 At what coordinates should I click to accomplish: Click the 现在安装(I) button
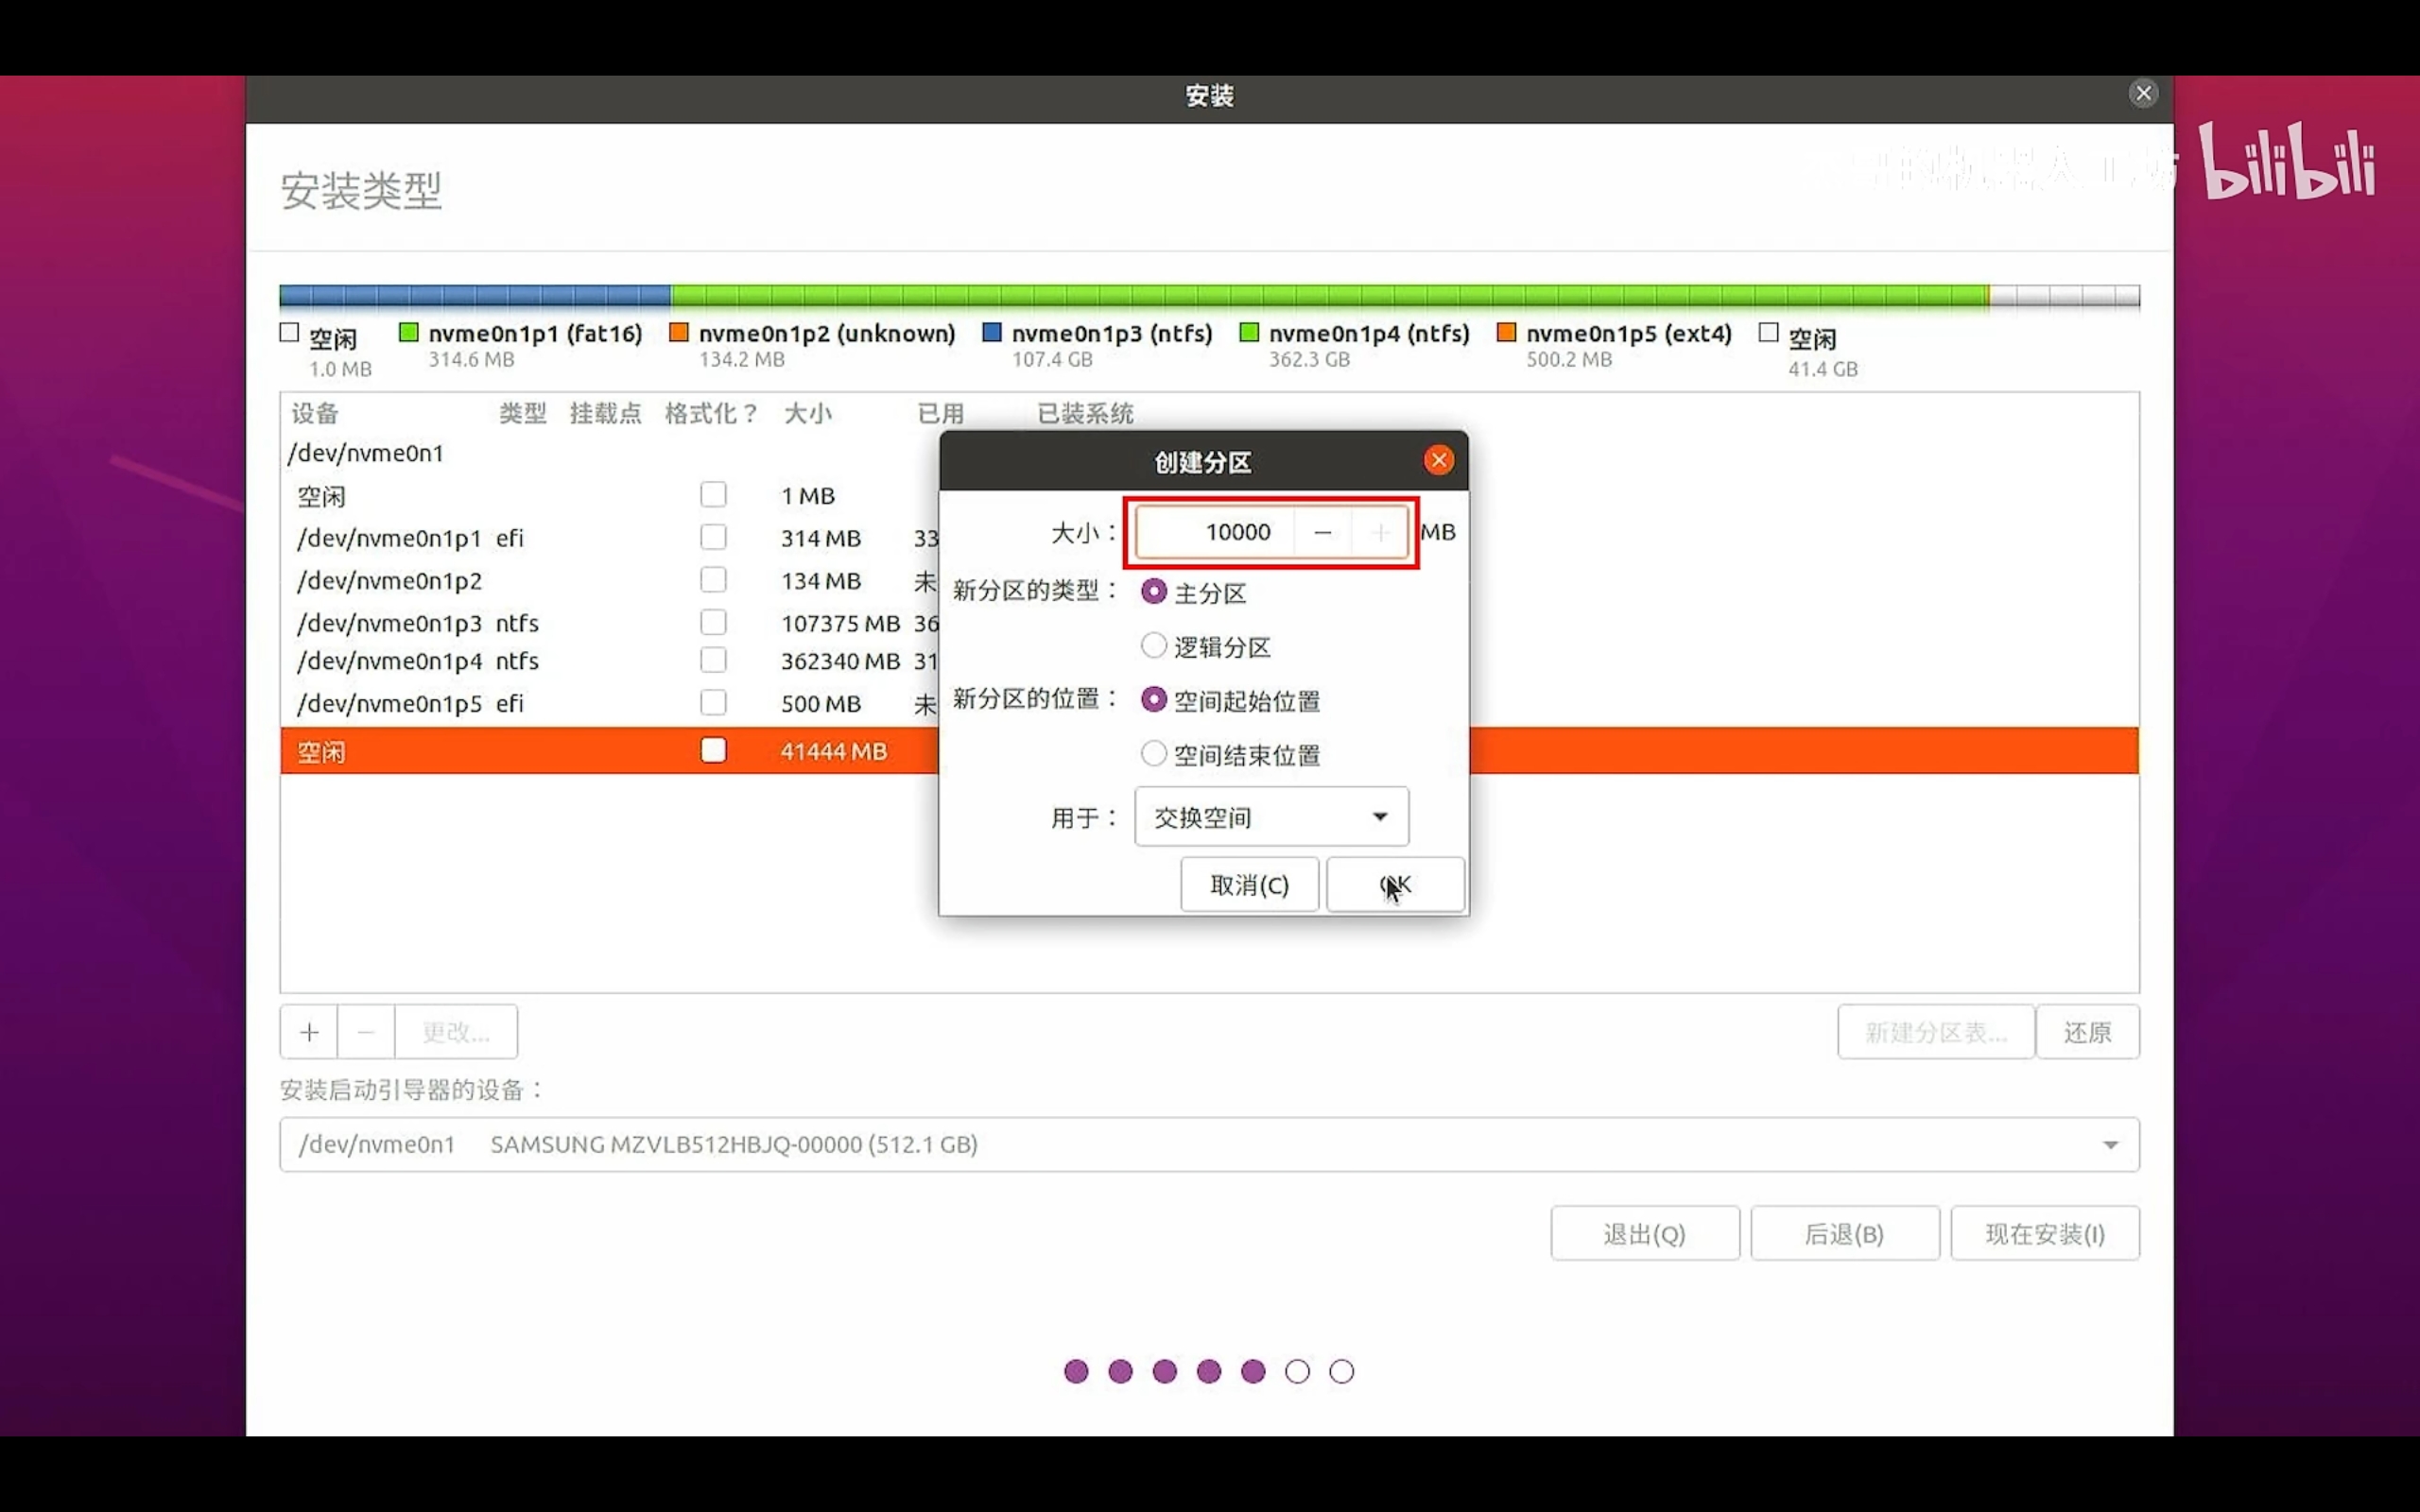2044,1234
